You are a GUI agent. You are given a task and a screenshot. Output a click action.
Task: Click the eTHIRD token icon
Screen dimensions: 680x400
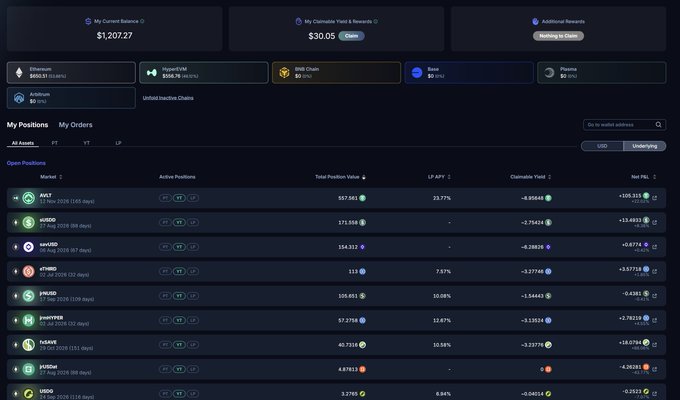[29, 272]
